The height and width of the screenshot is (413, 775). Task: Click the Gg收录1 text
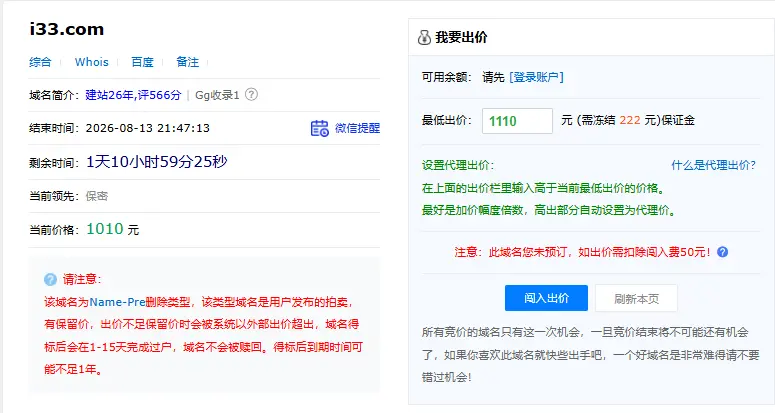(217, 95)
